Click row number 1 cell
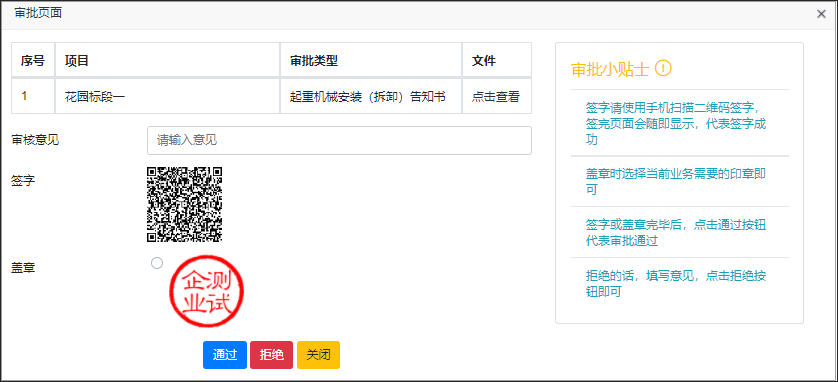 point(33,96)
